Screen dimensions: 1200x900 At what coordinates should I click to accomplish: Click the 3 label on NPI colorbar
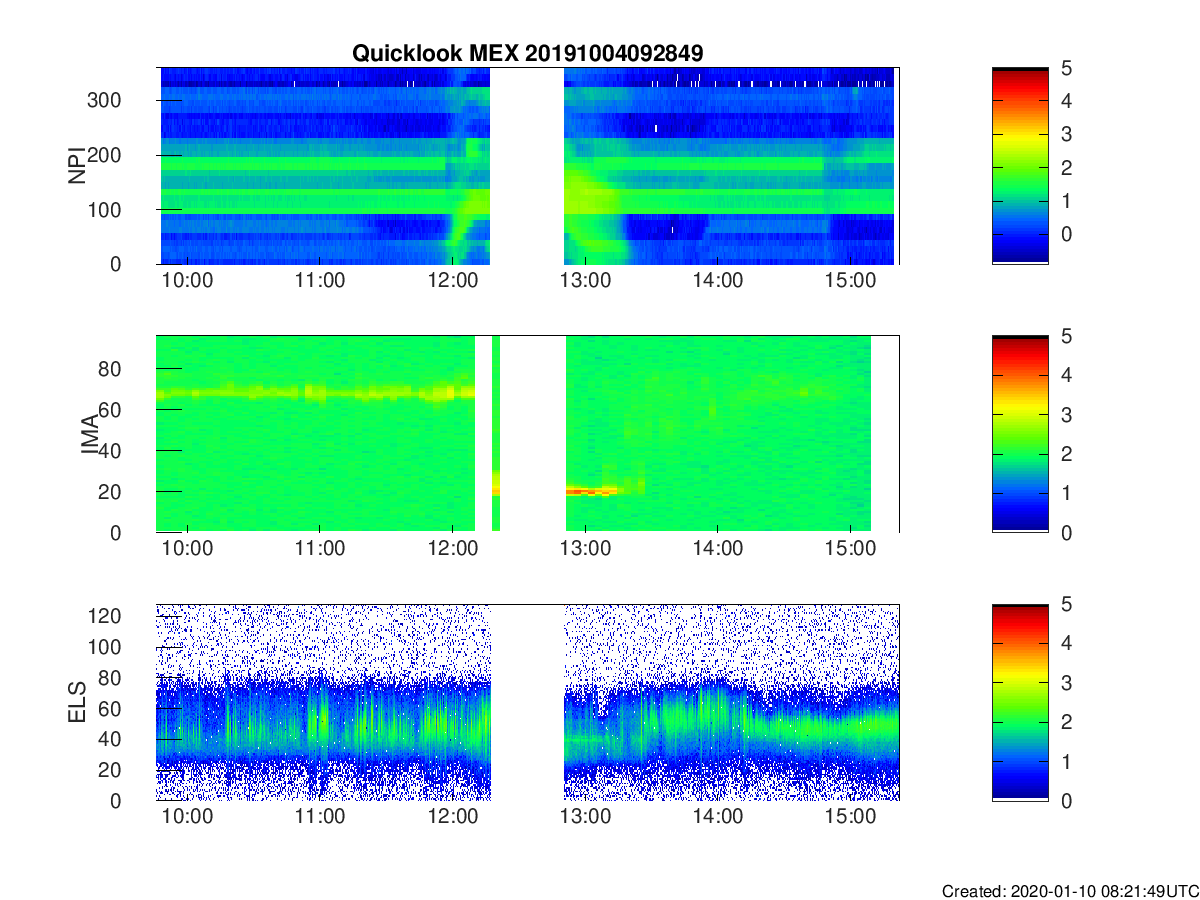coord(1065,134)
